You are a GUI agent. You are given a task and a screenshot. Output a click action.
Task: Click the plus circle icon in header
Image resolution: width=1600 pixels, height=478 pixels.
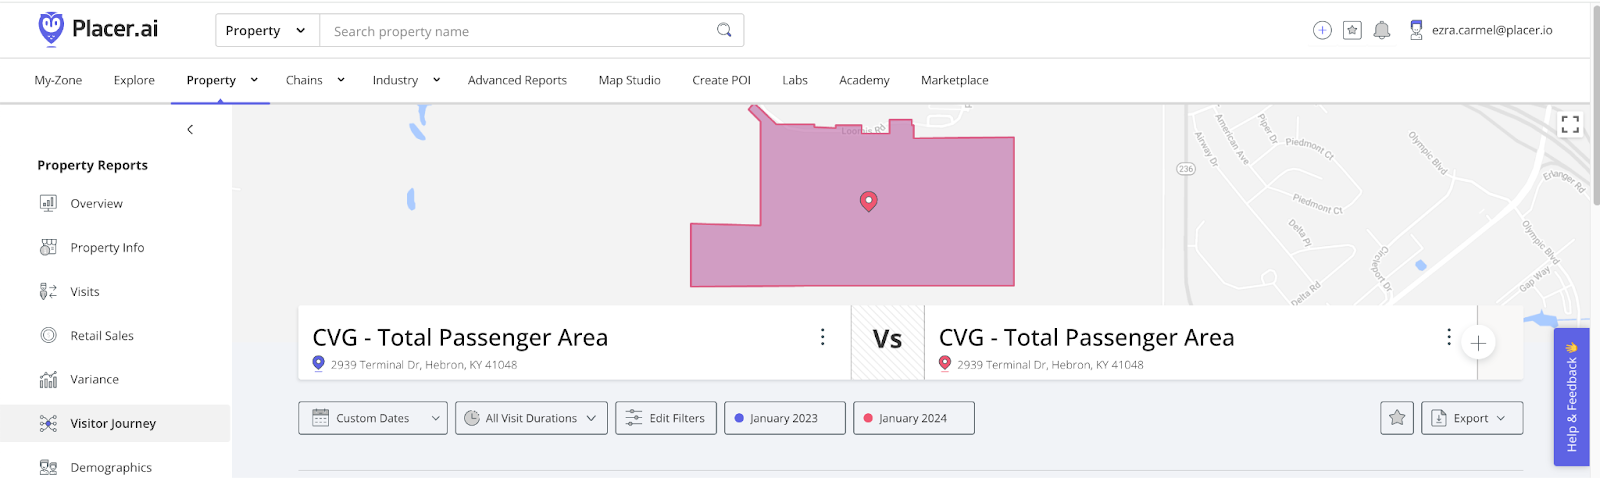click(x=1322, y=30)
